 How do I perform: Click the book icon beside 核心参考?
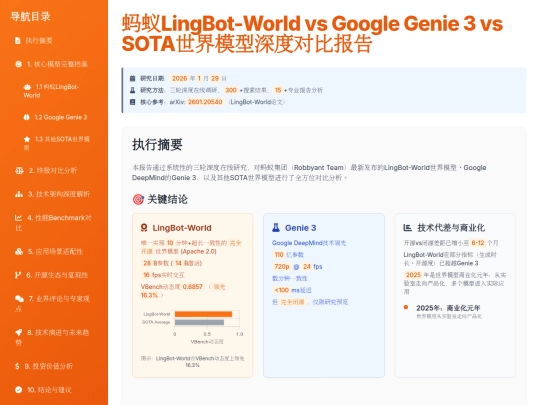pyautogui.click(x=132, y=102)
